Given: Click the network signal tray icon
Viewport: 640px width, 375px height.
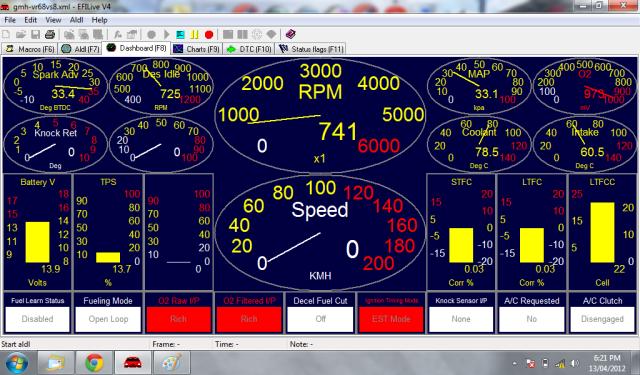Looking at the screenshot, I should pyautogui.click(x=560, y=363).
